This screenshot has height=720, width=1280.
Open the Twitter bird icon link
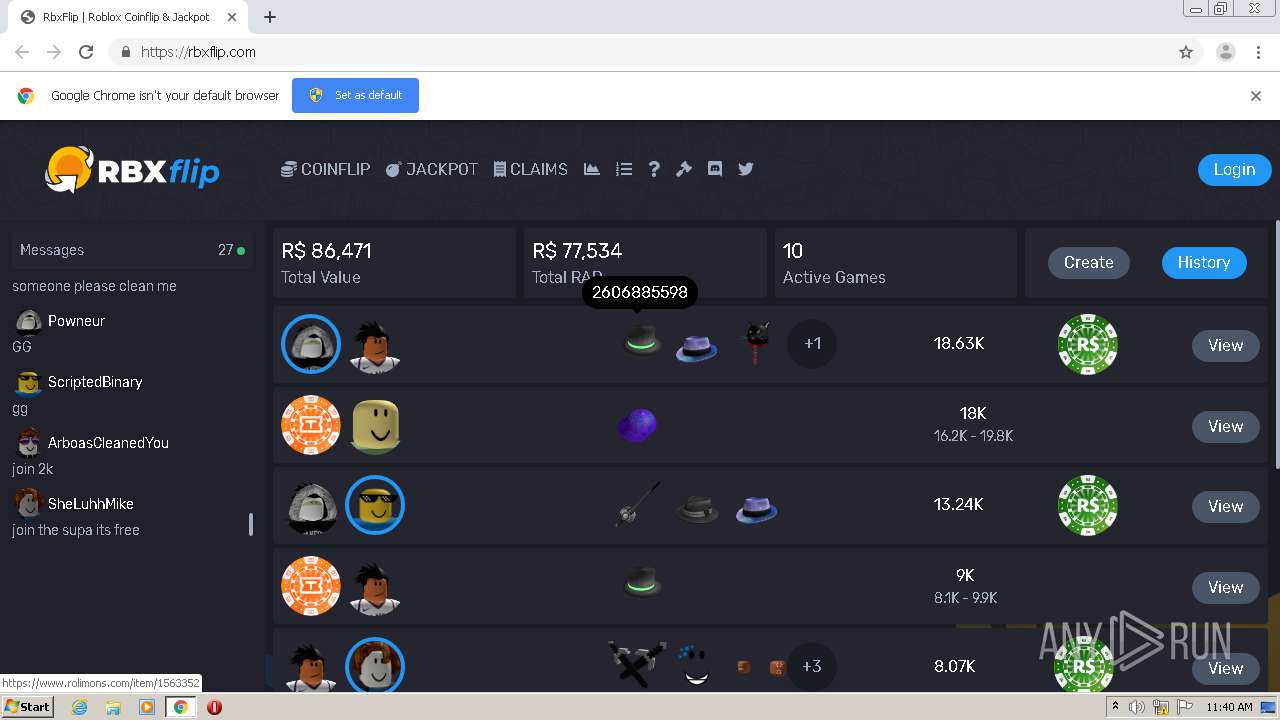pyautogui.click(x=746, y=169)
